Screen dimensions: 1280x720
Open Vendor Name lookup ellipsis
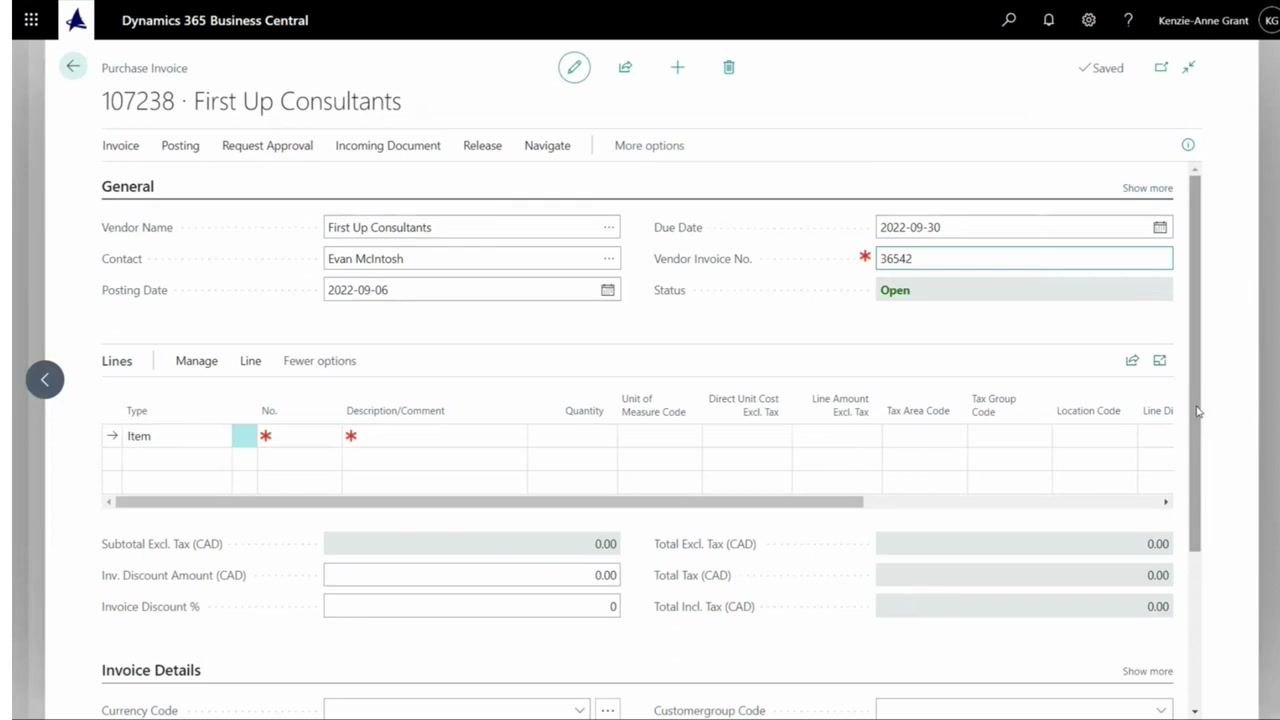click(x=608, y=227)
